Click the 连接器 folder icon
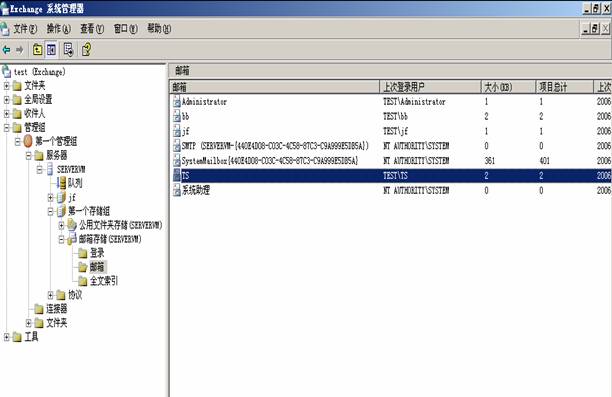 (39, 309)
